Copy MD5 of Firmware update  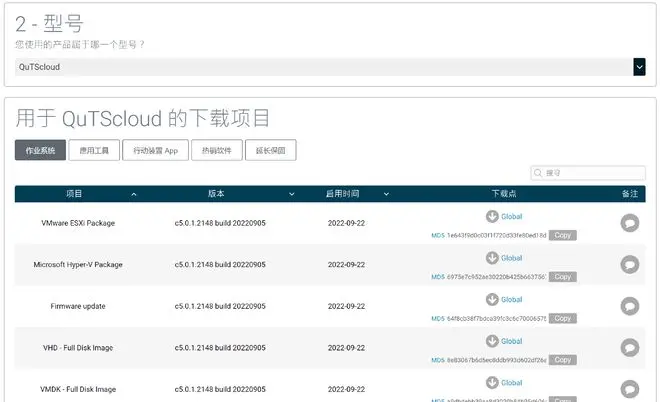(x=563, y=319)
